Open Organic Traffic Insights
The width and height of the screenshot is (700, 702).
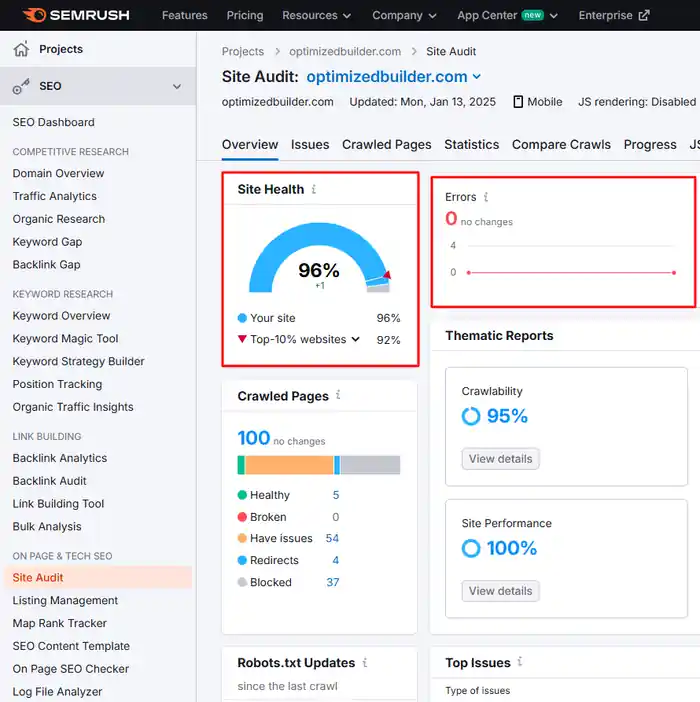click(x=73, y=407)
